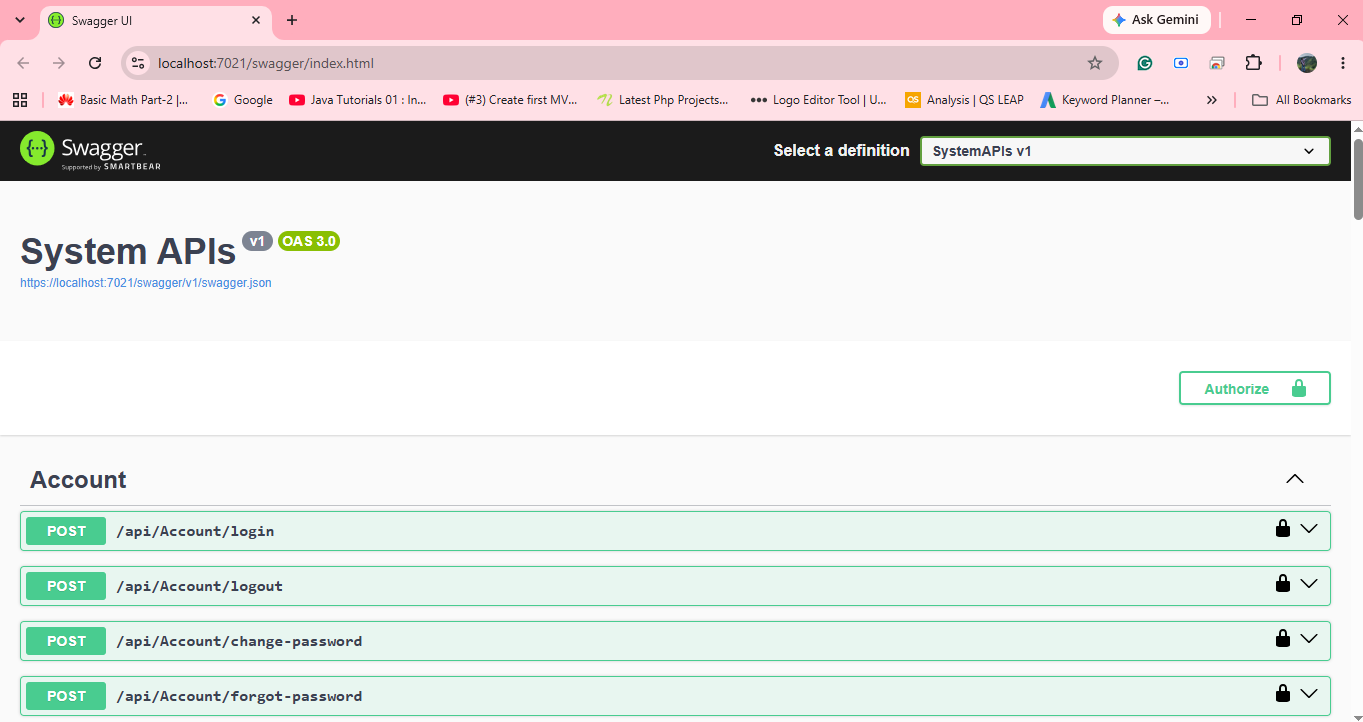Click the /api/Account/change-password path text
Viewport: 1363px width, 722px height.
pyautogui.click(x=239, y=641)
